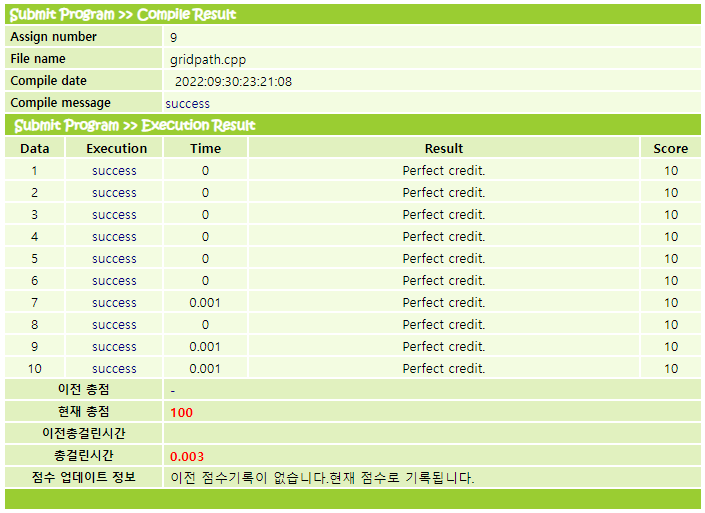The height and width of the screenshot is (513, 705).
Task: Open the success link for Data 4
Action: point(114,237)
